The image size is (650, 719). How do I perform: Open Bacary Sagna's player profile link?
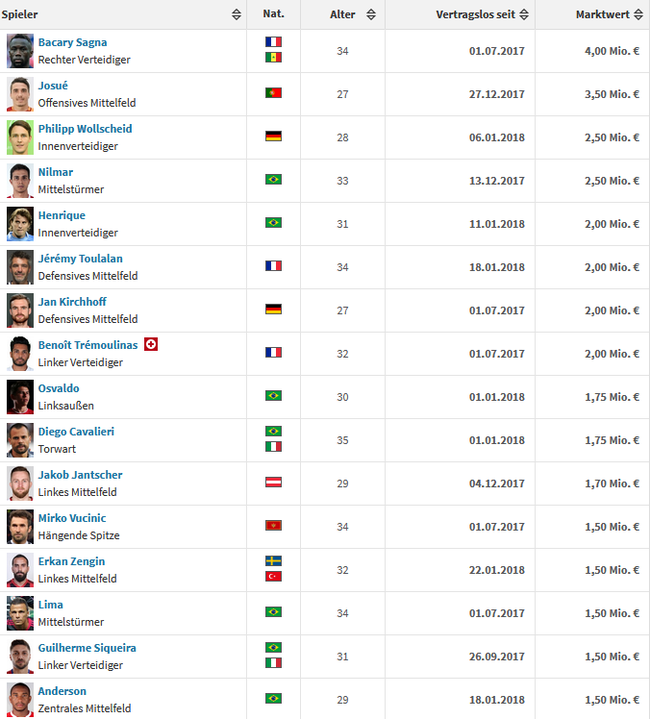72,42
